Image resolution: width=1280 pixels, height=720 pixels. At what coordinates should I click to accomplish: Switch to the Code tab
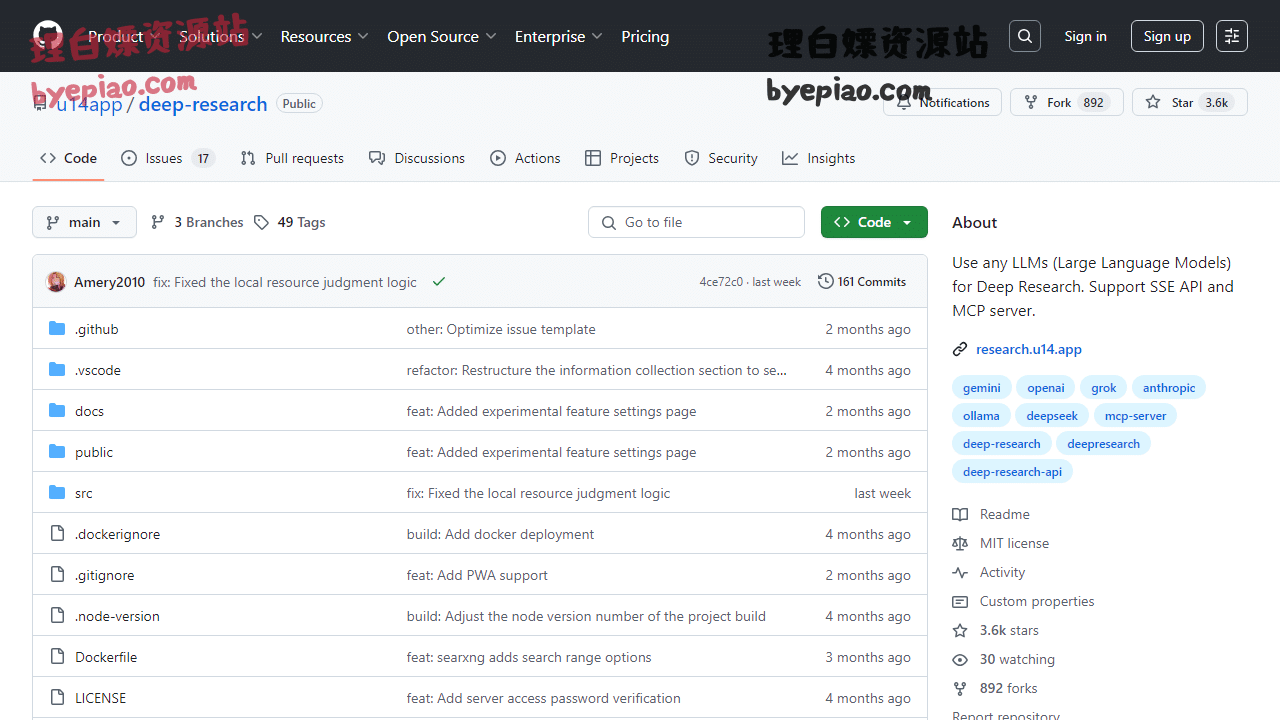(68, 158)
